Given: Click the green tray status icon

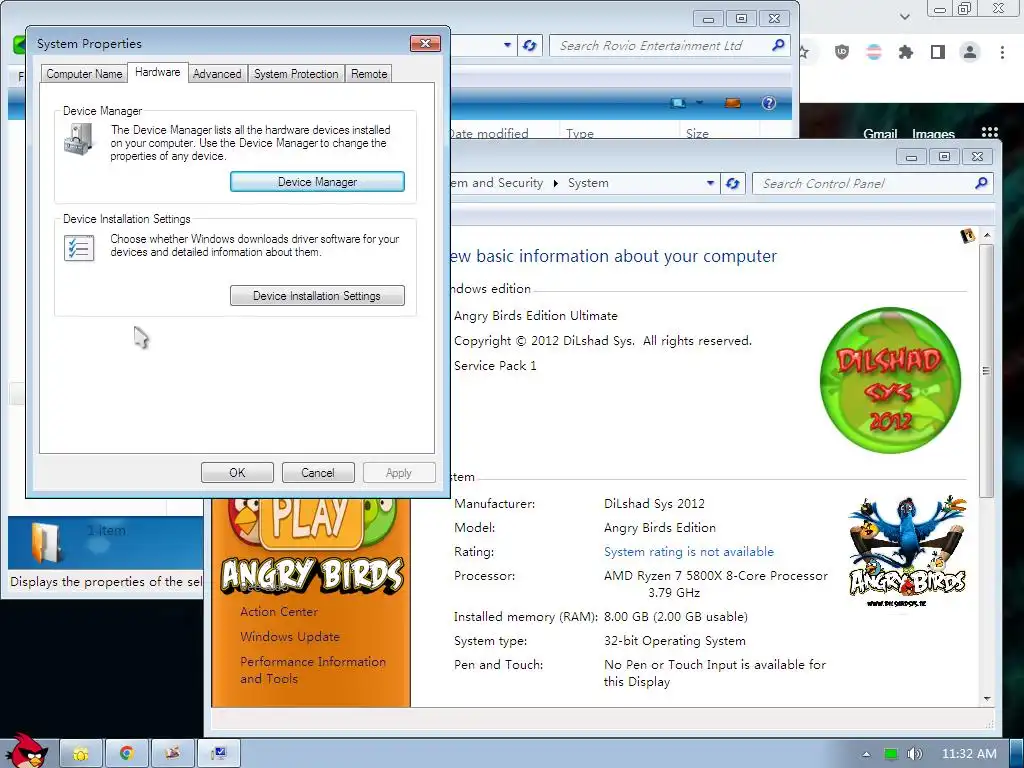Looking at the screenshot, I should [891, 754].
